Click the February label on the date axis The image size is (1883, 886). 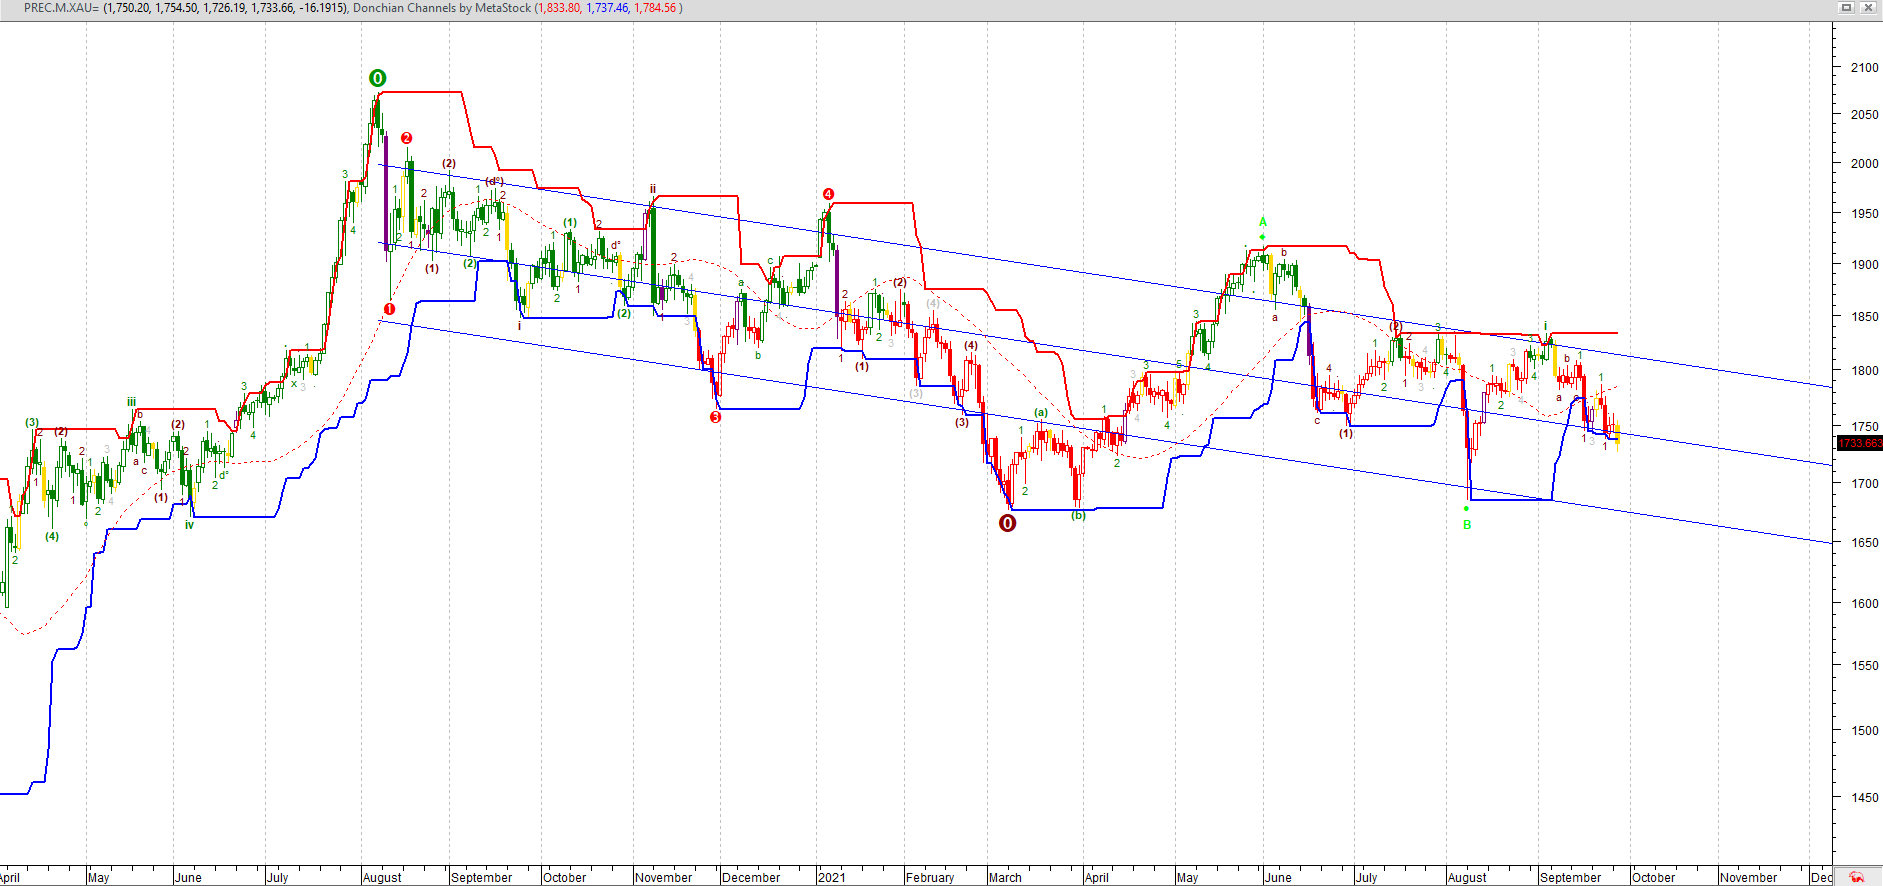930,878
